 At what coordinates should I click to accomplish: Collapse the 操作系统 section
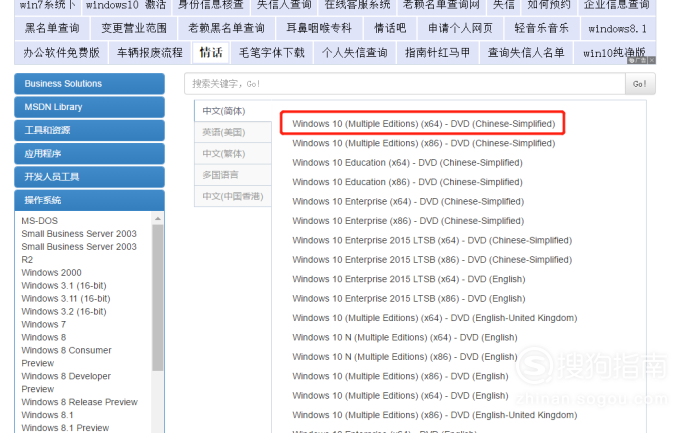90,200
